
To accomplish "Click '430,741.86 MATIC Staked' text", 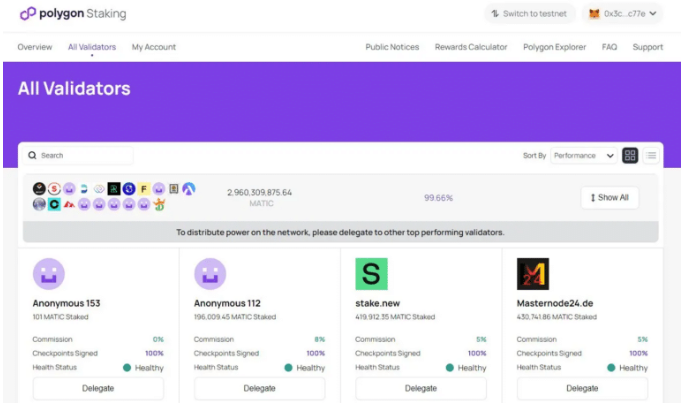I will tap(557, 317).
